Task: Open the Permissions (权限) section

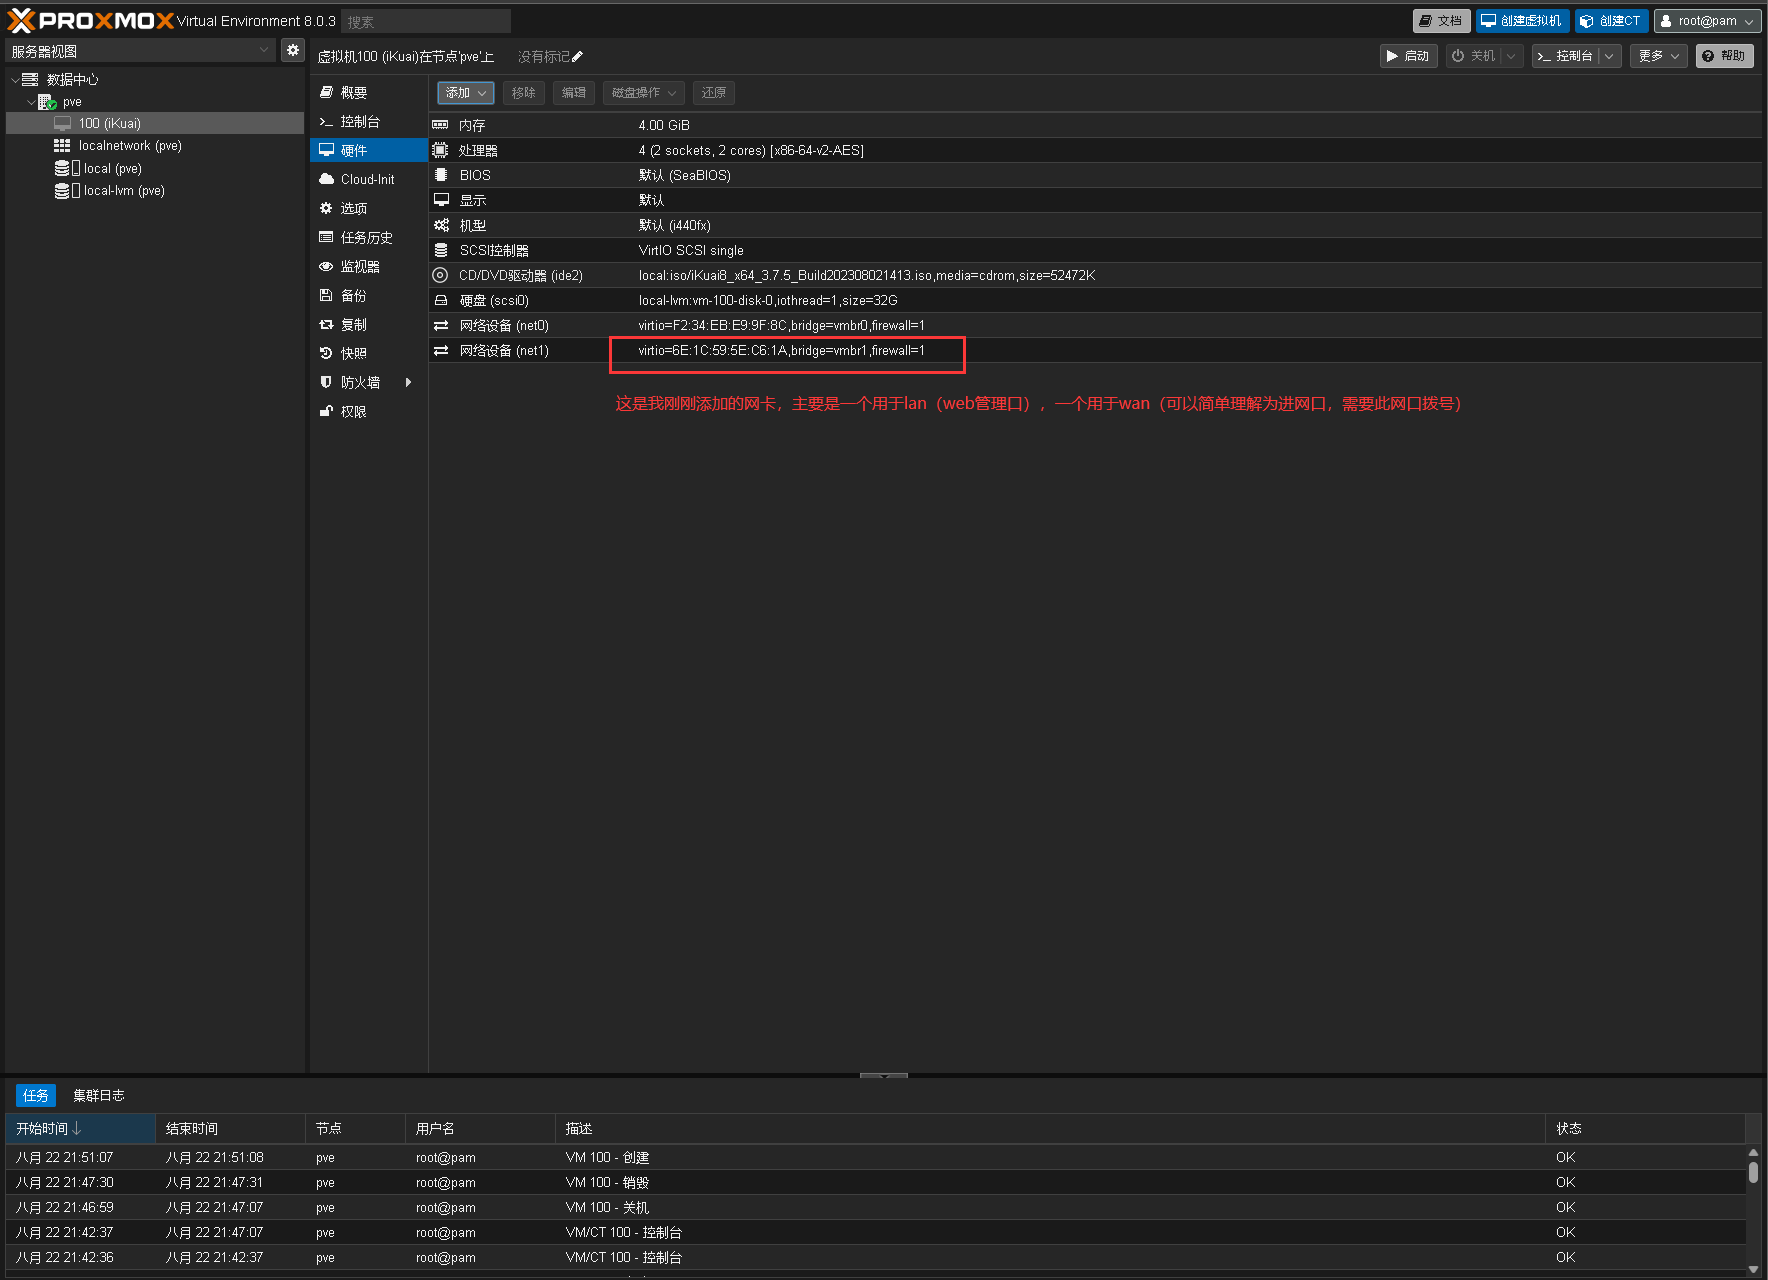Action: click(x=353, y=411)
